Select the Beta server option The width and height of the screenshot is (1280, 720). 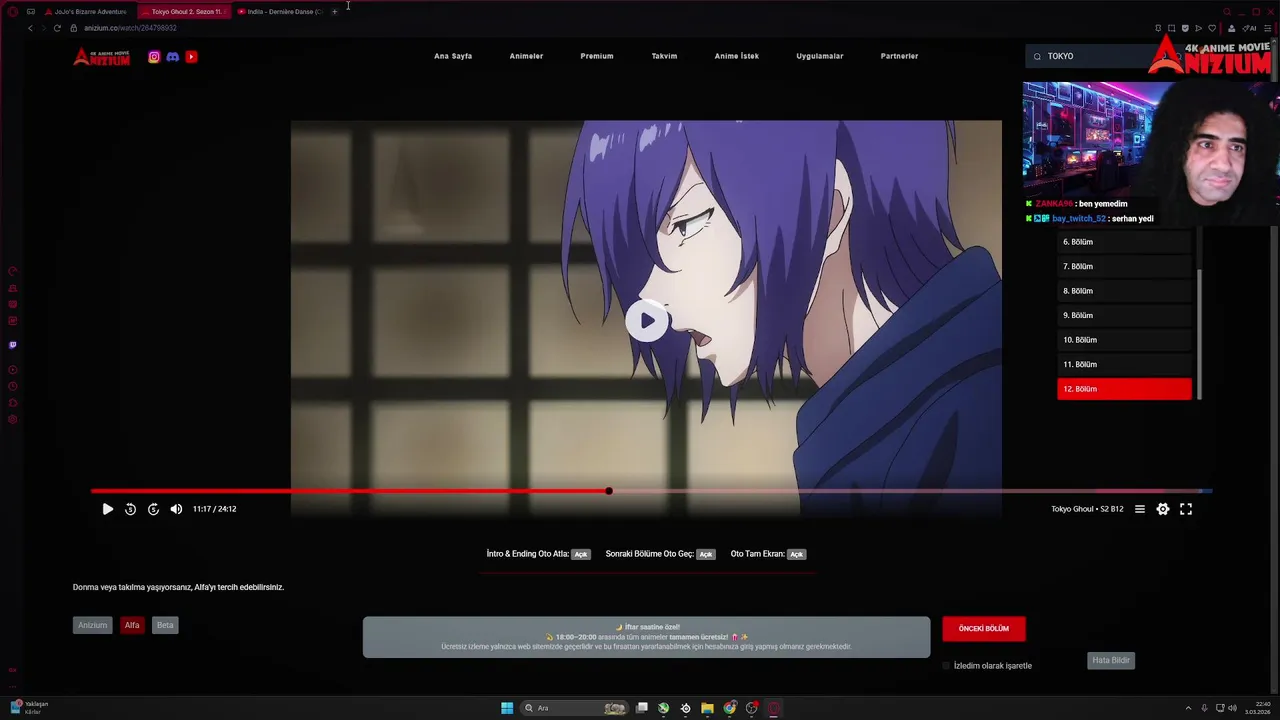pyautogui.click(x=165, y=625)
